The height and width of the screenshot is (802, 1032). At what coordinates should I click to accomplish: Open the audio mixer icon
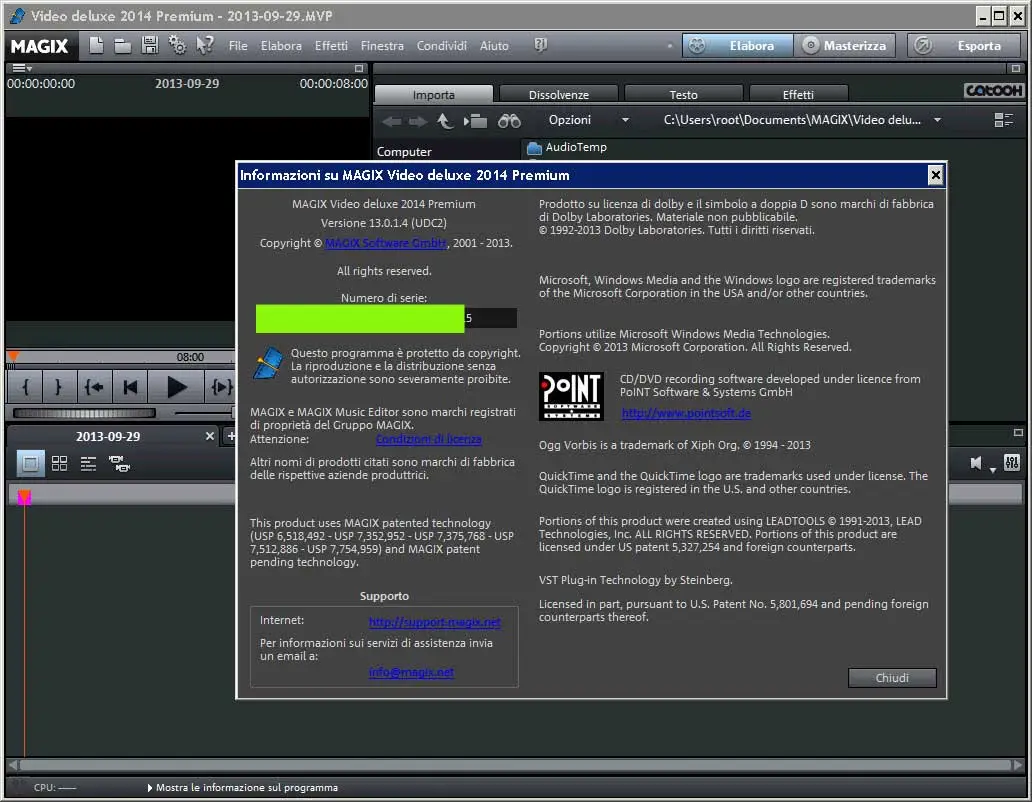pos(1012,463)
